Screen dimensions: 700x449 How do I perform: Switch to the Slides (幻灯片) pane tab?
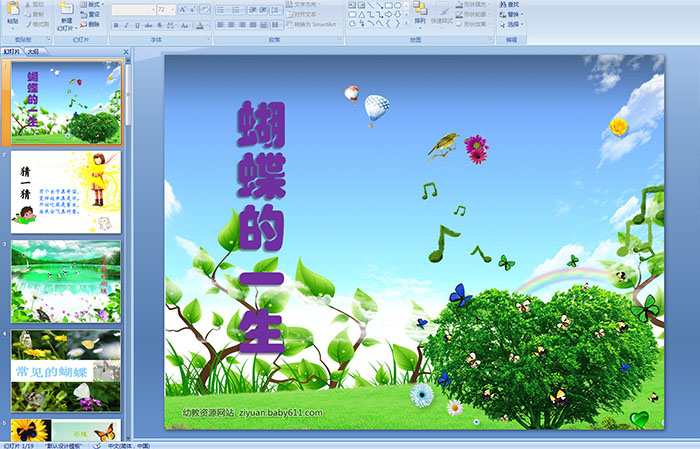pyautogui.click(x=12, y=50)
